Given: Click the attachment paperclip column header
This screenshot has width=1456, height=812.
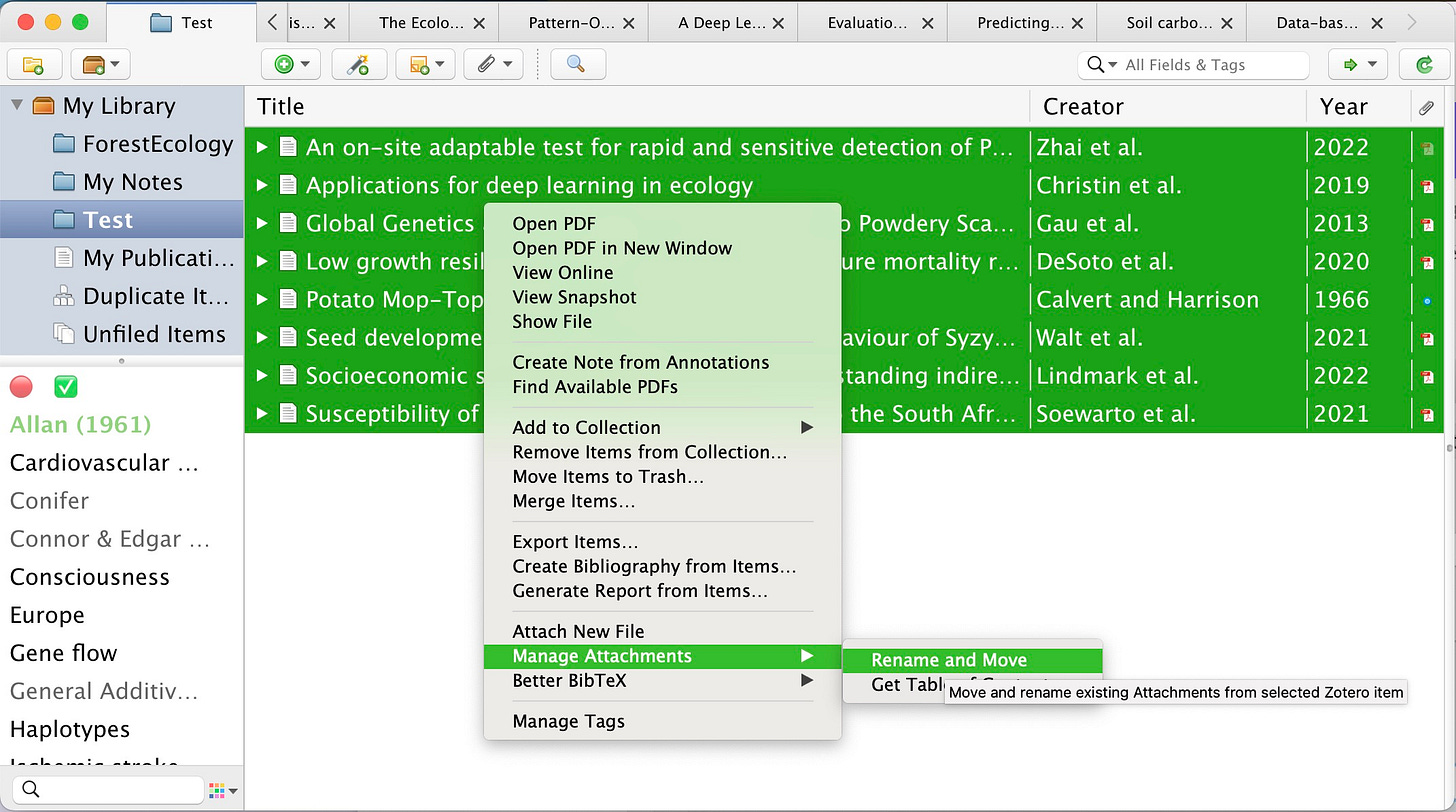Looking at the screenshot, I should [1427, 106].
